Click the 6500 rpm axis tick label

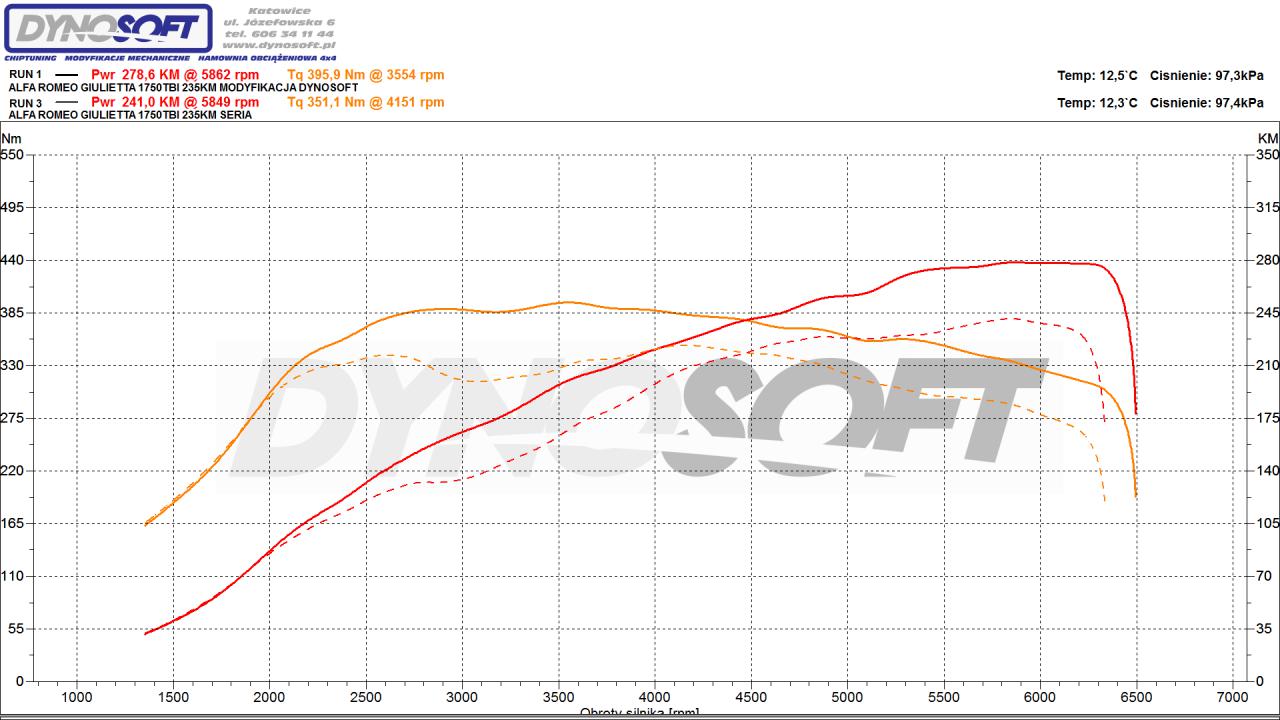point(1136,697)
